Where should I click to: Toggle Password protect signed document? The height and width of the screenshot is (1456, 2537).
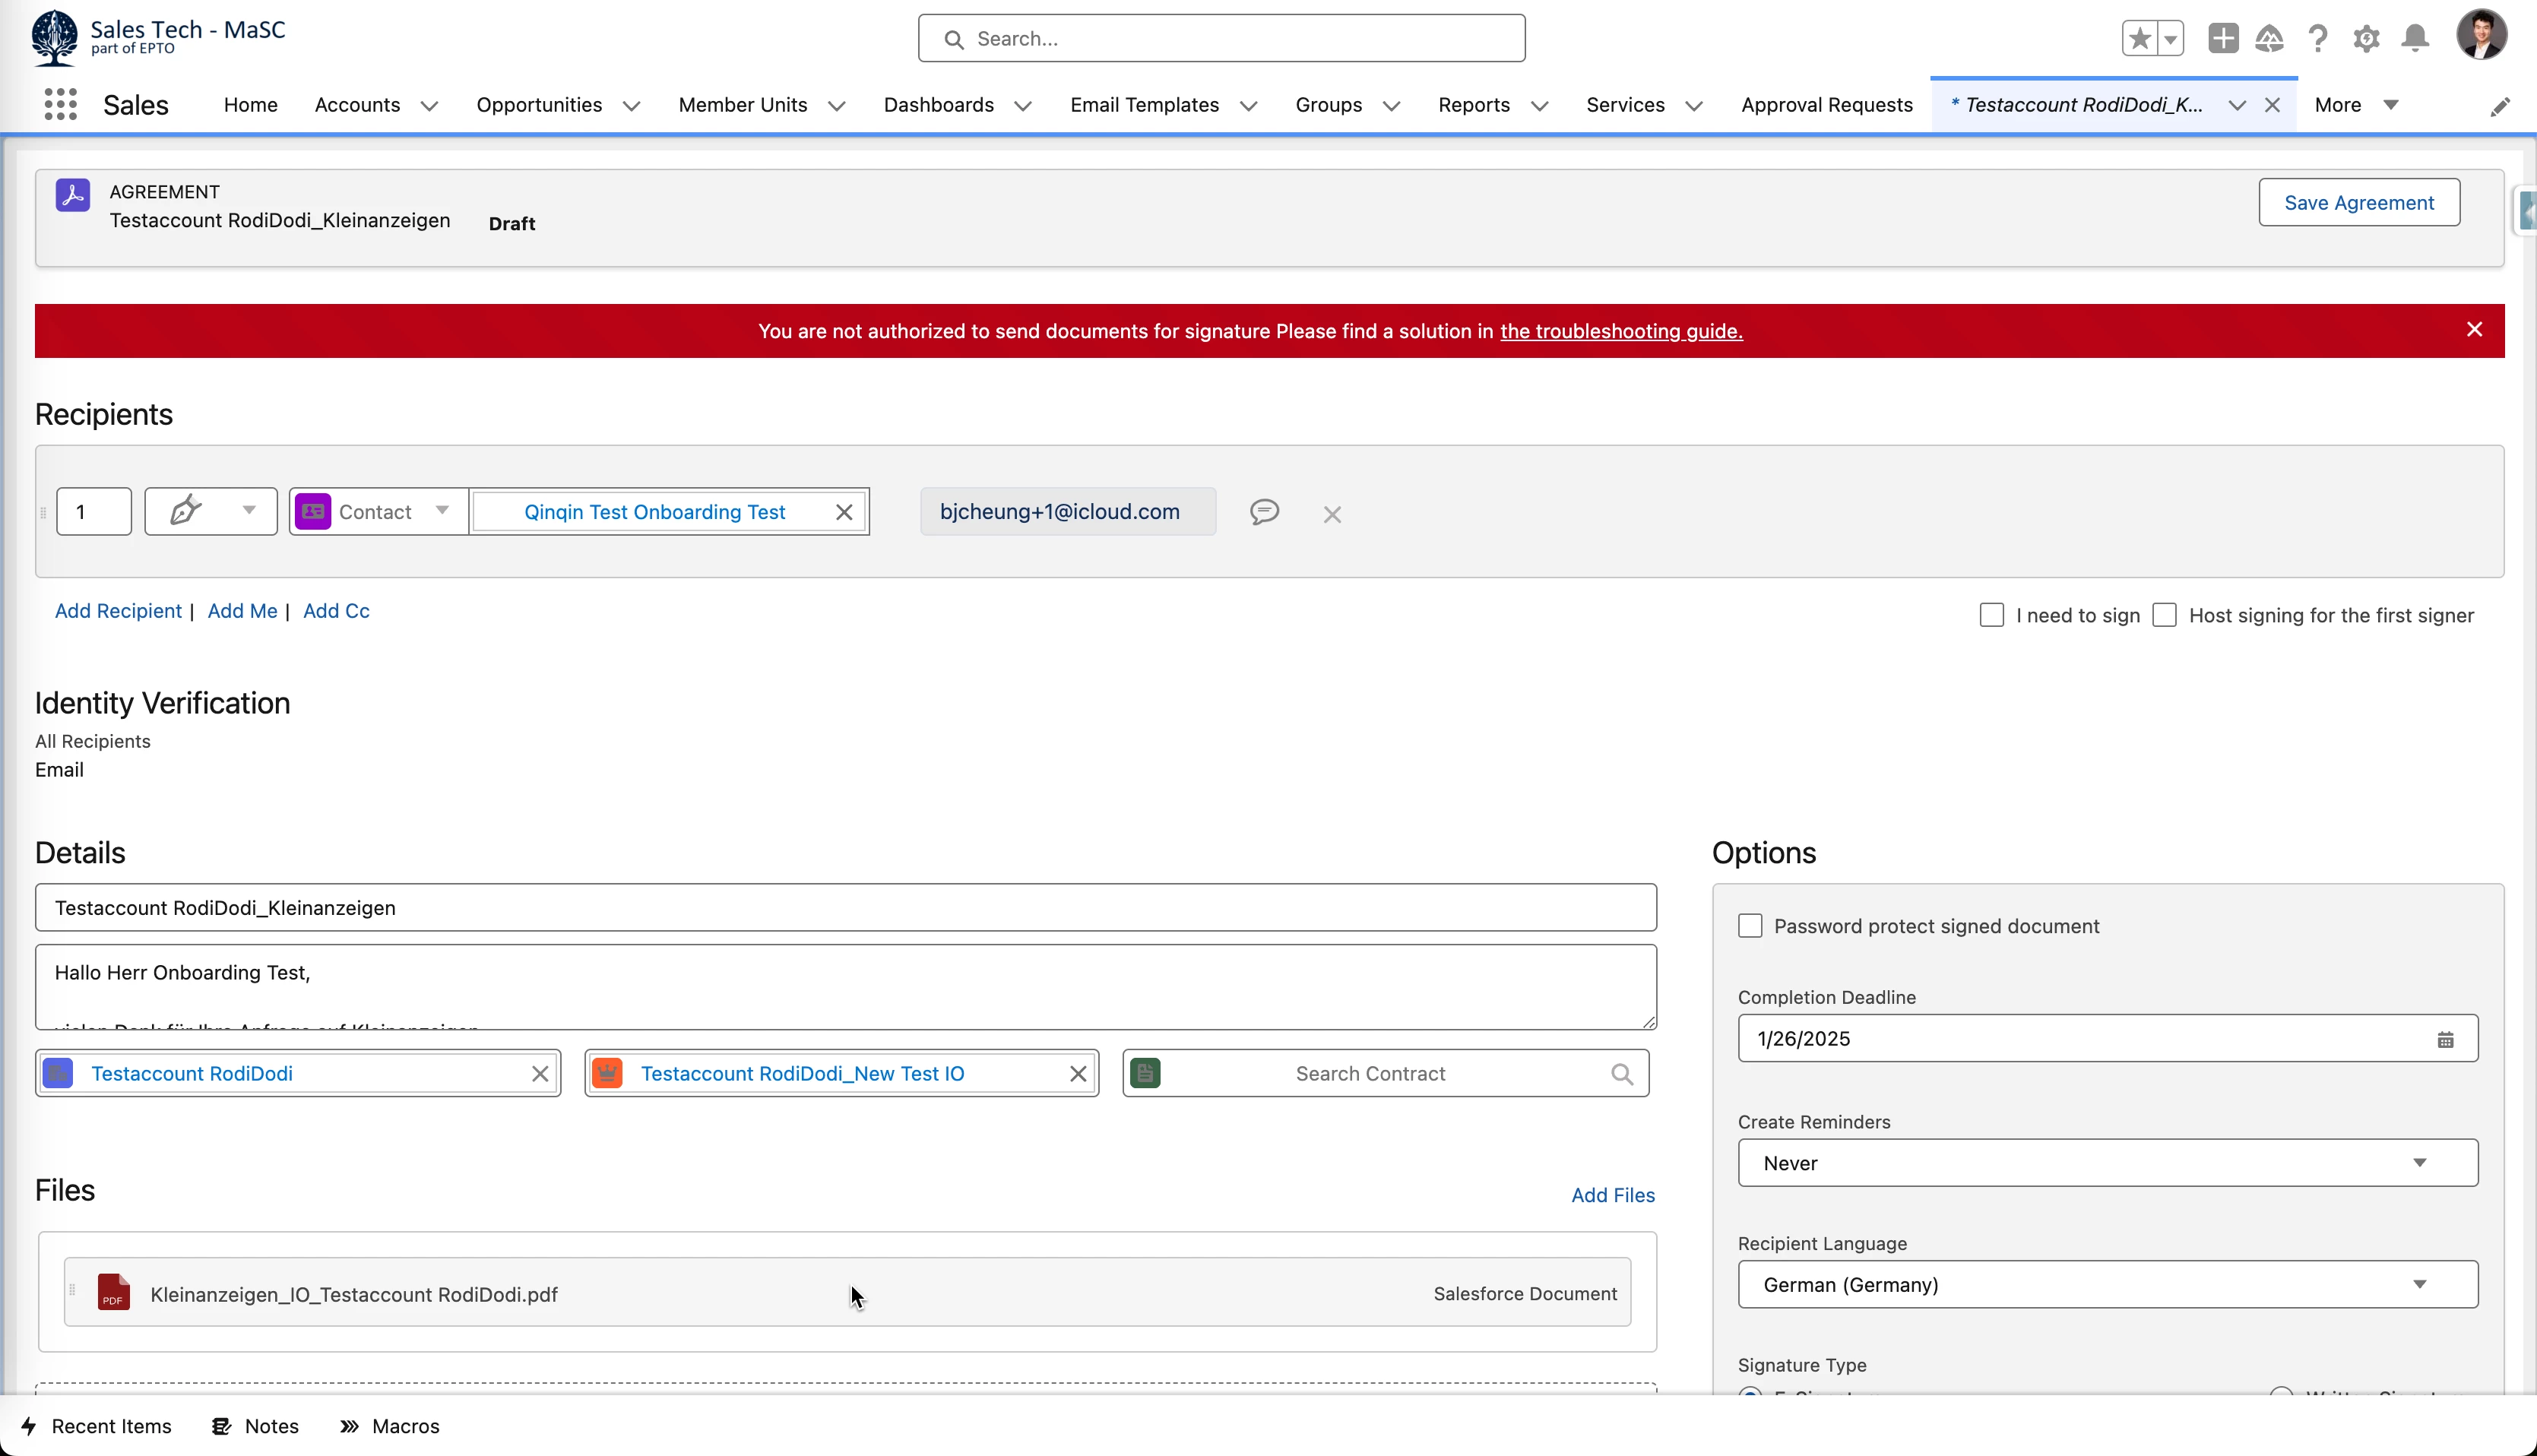point(1750,926)
